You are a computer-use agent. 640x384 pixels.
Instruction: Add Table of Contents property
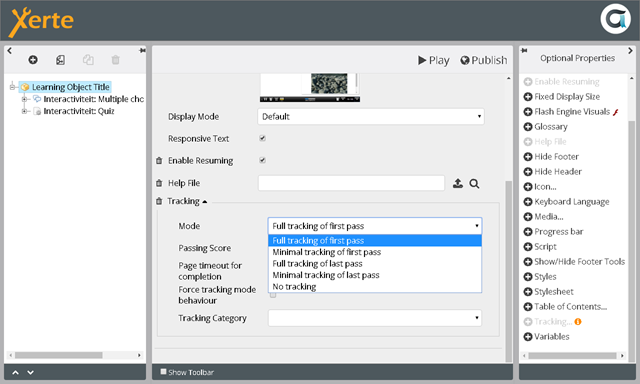click(565, 306)
